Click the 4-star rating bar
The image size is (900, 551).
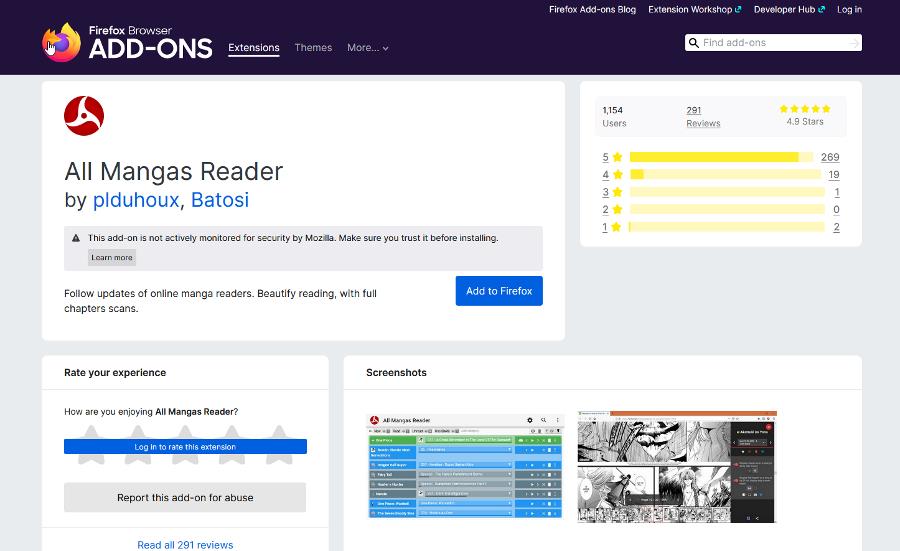(x=726, y=174)
